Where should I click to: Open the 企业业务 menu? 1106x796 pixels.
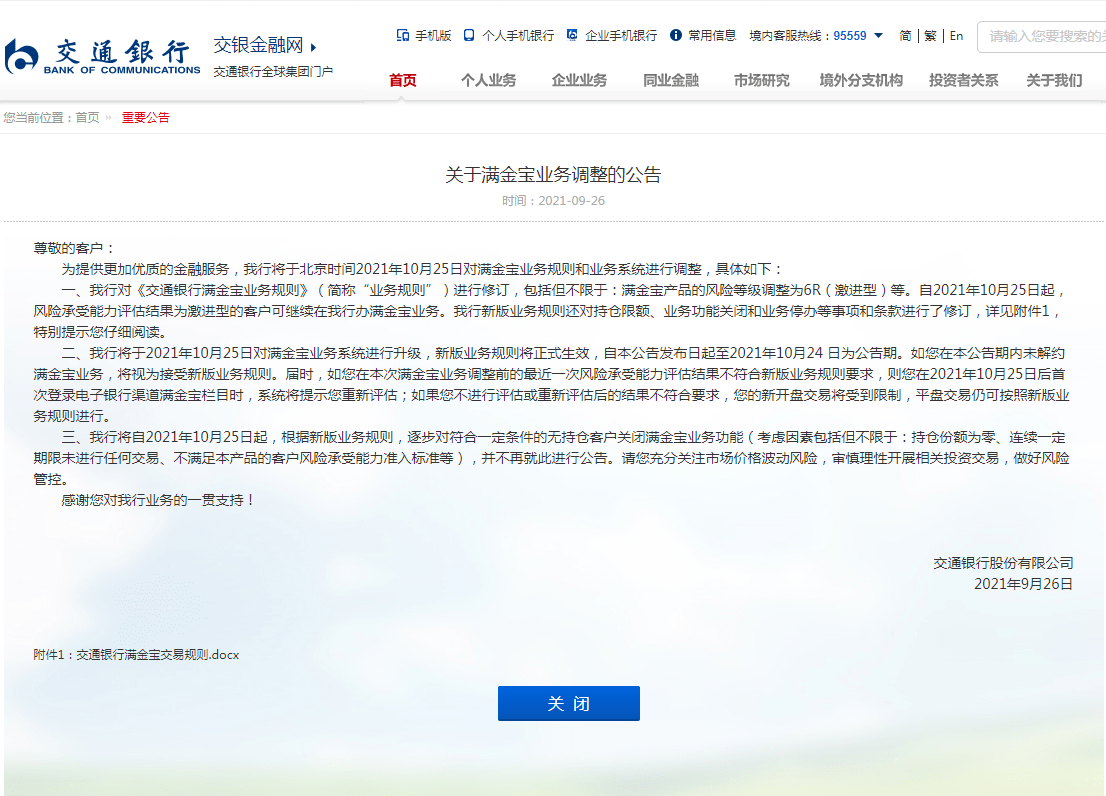click(579, 80)
